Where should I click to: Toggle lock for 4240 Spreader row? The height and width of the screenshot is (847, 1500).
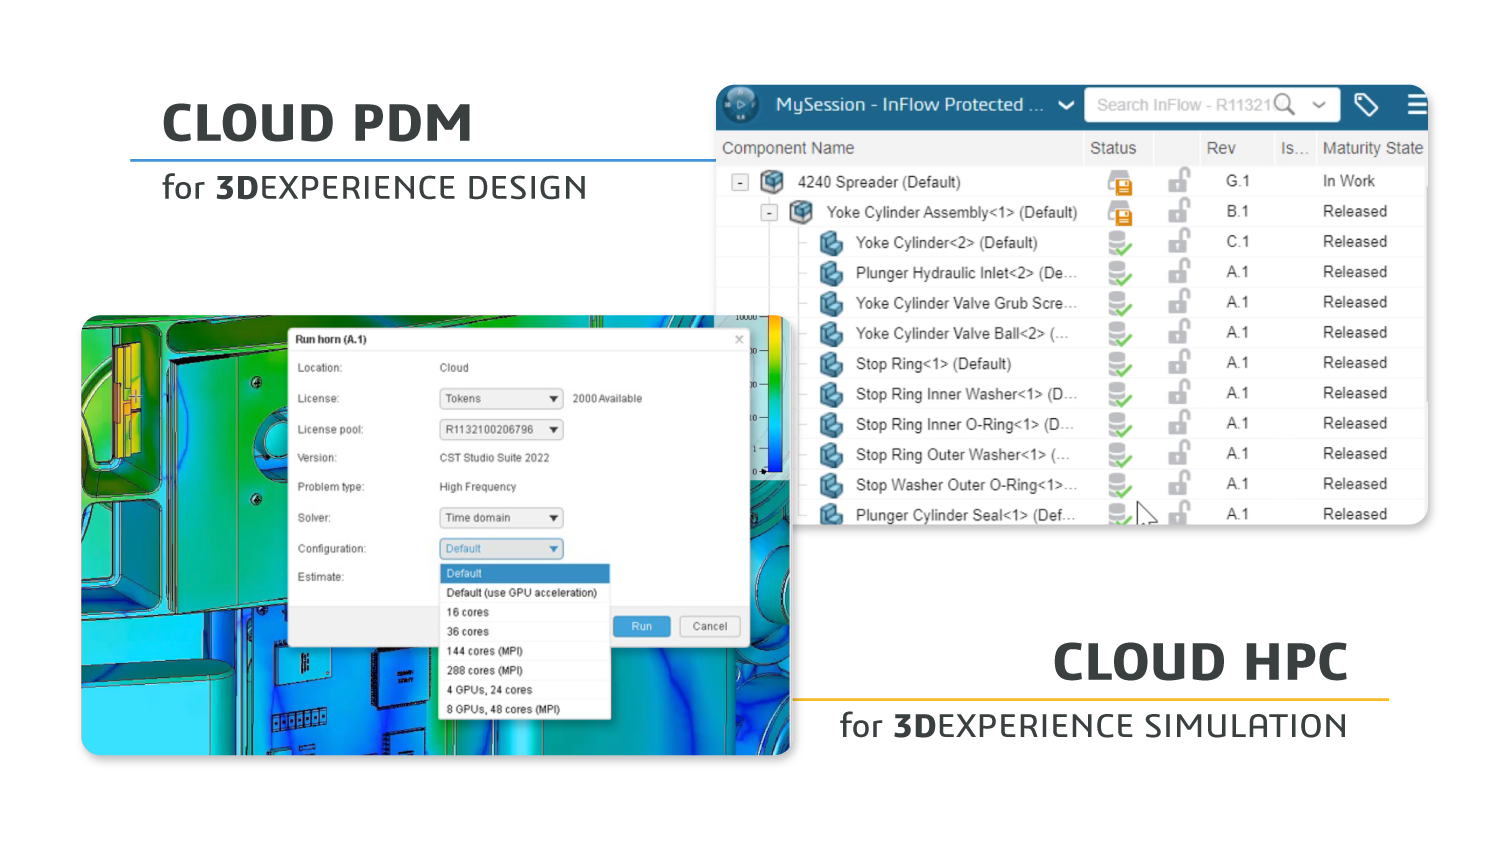(x=1179, y=180)
